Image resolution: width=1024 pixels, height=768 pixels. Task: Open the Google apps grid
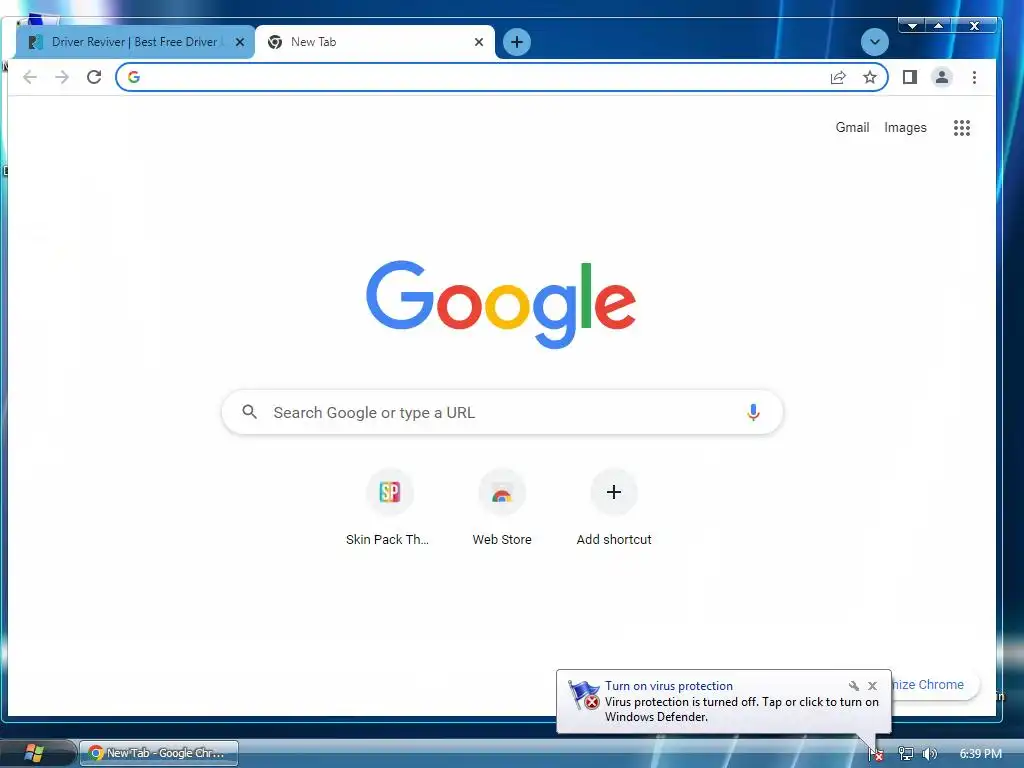click(x=961, y=128)
